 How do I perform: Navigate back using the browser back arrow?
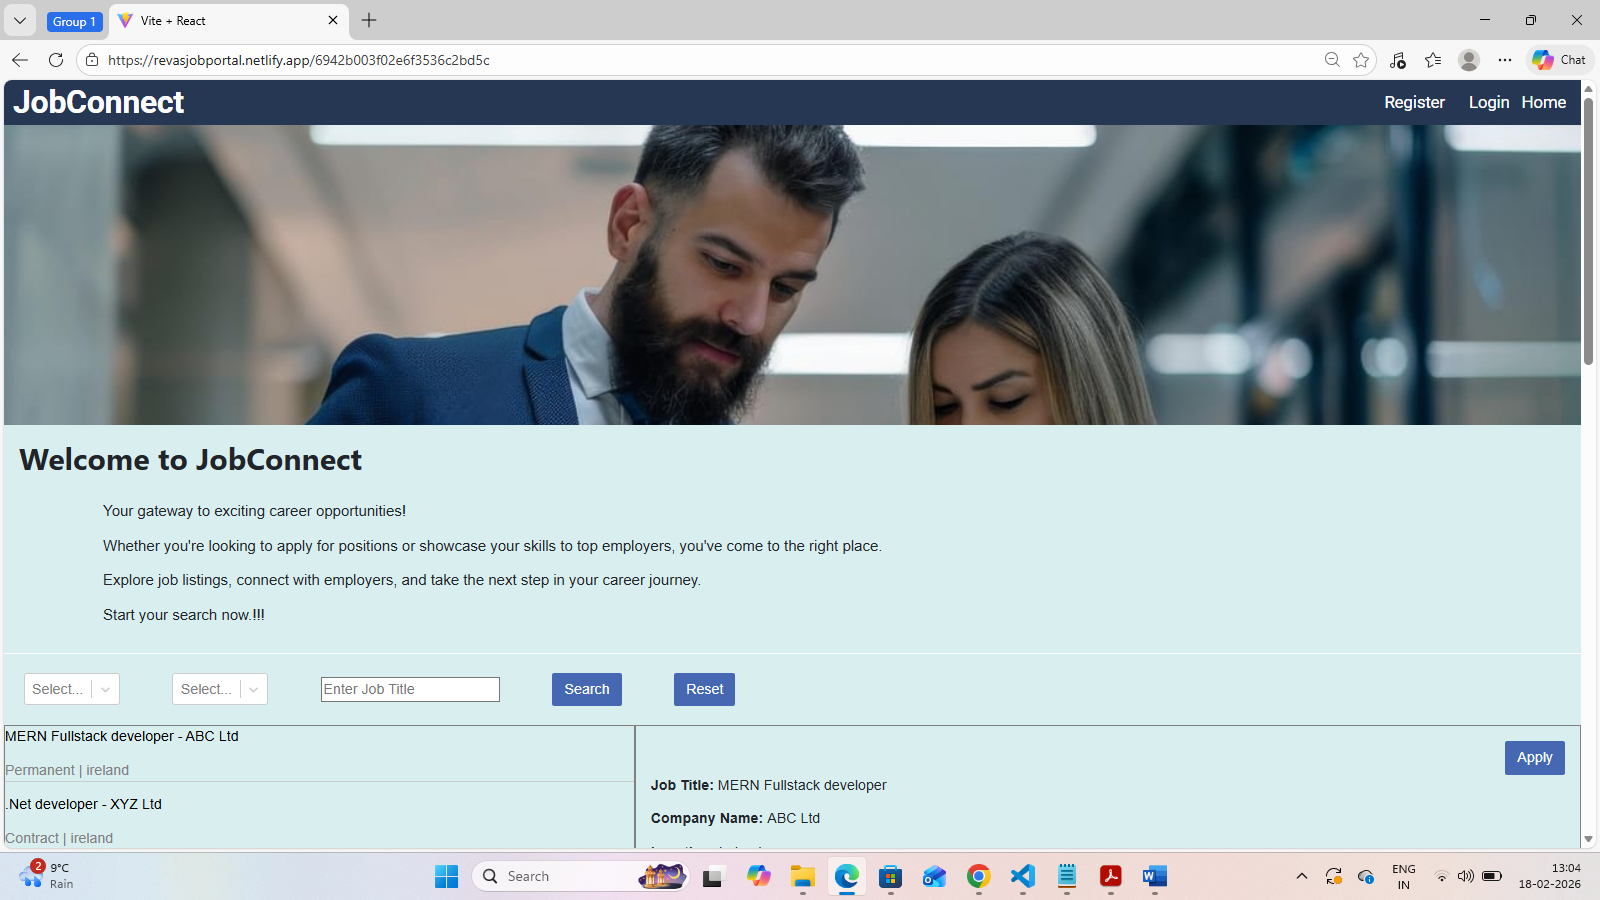(x=20, y=60)
